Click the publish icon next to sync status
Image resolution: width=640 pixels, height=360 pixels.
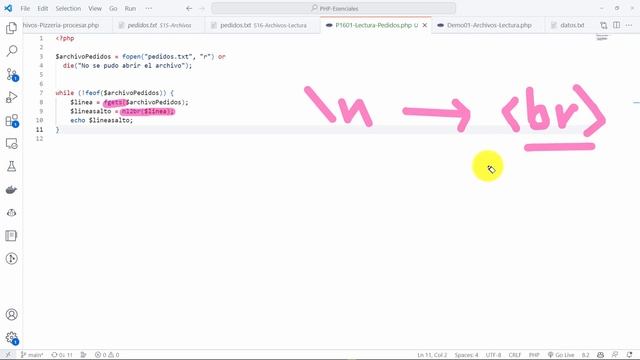pos(84,355)
